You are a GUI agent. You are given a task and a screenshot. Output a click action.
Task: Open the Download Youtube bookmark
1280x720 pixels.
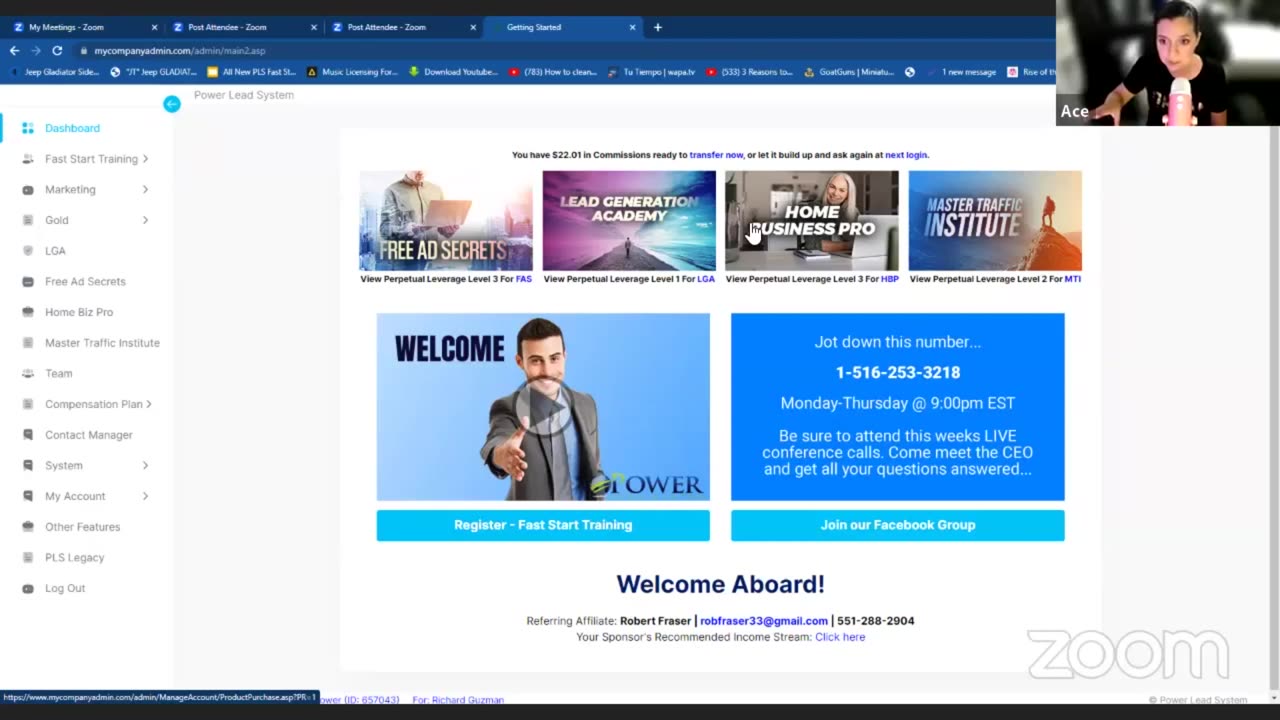click(x=453, y=72)
